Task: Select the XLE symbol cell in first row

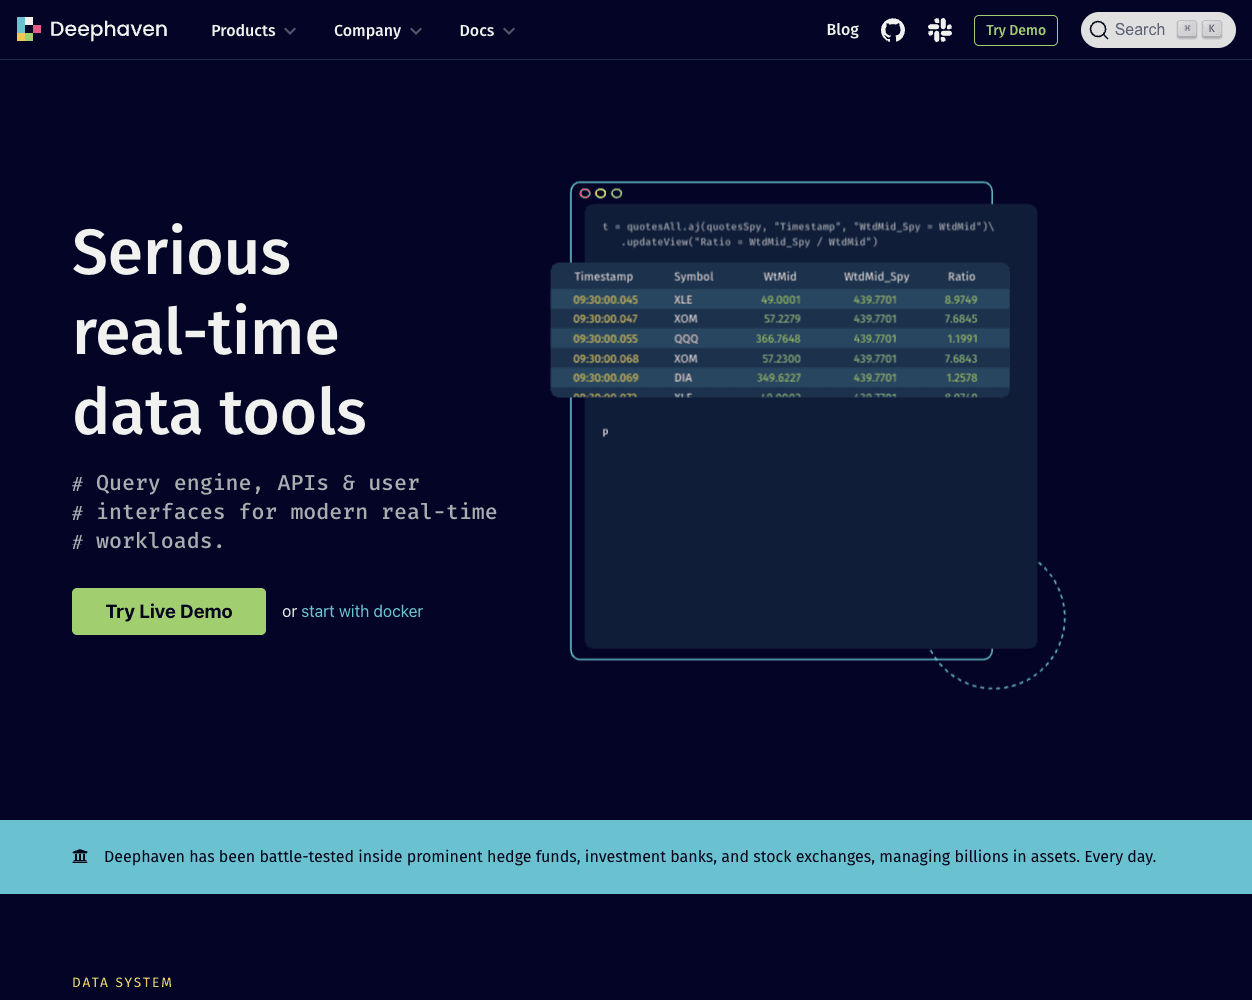Action: click(x=683, y=300)
